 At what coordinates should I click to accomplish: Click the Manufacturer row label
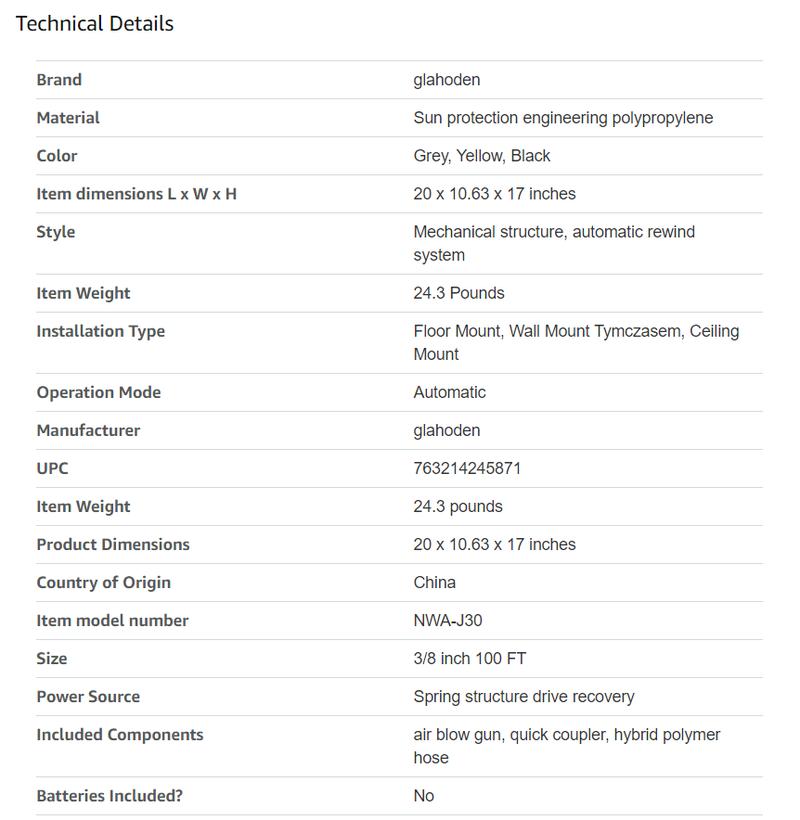coord(88,430)
